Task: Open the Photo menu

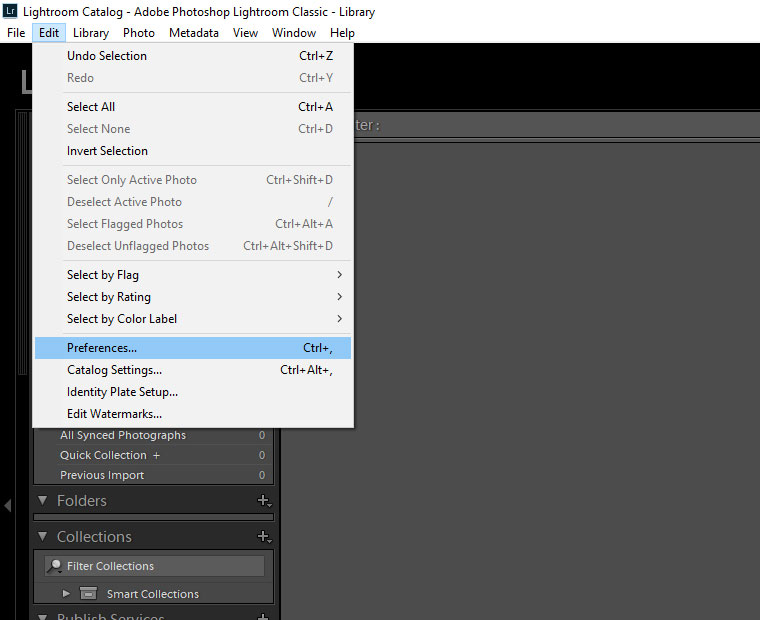Action: pyautogui.click(x=139, y=33)
